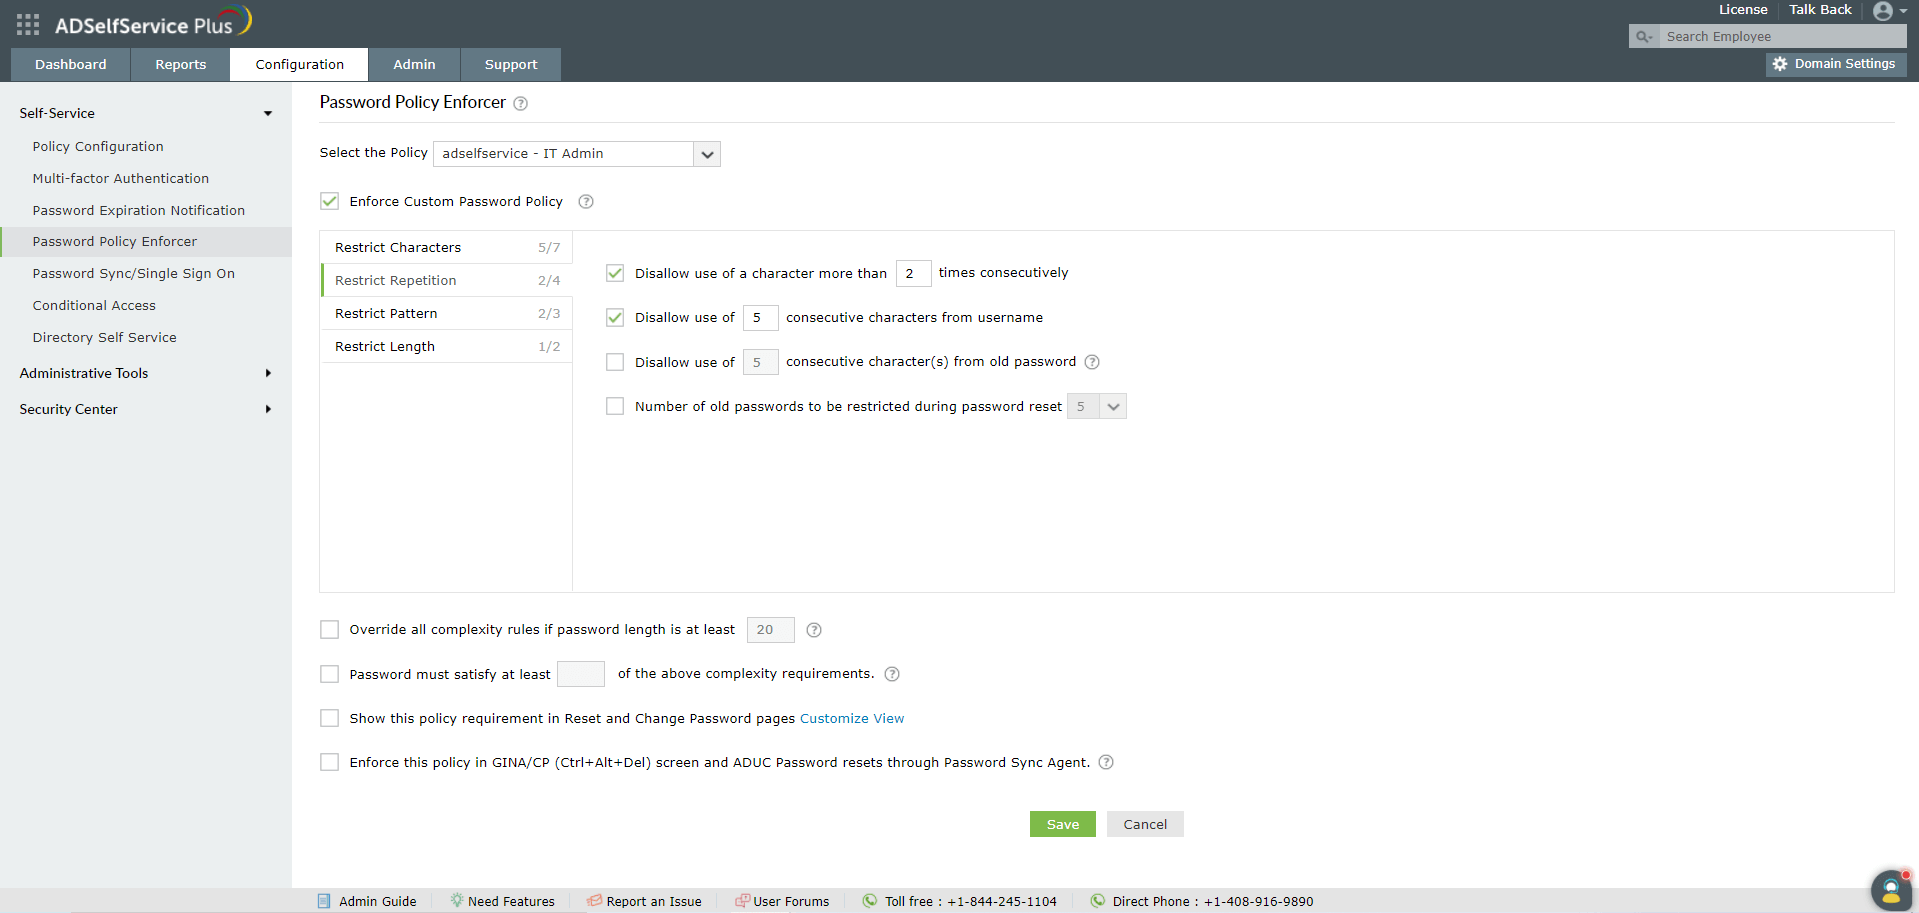Viewport: 1919px width, 913px height.
Task: Save the password policy settings
Action: pyautogui.click(x=1062, y=823)
